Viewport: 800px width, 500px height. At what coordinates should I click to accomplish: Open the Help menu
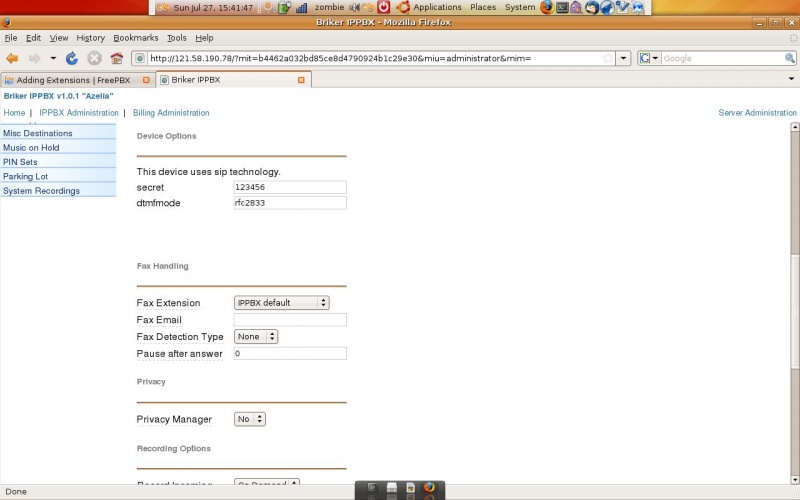pyautogui.click(x=204, y=38)
